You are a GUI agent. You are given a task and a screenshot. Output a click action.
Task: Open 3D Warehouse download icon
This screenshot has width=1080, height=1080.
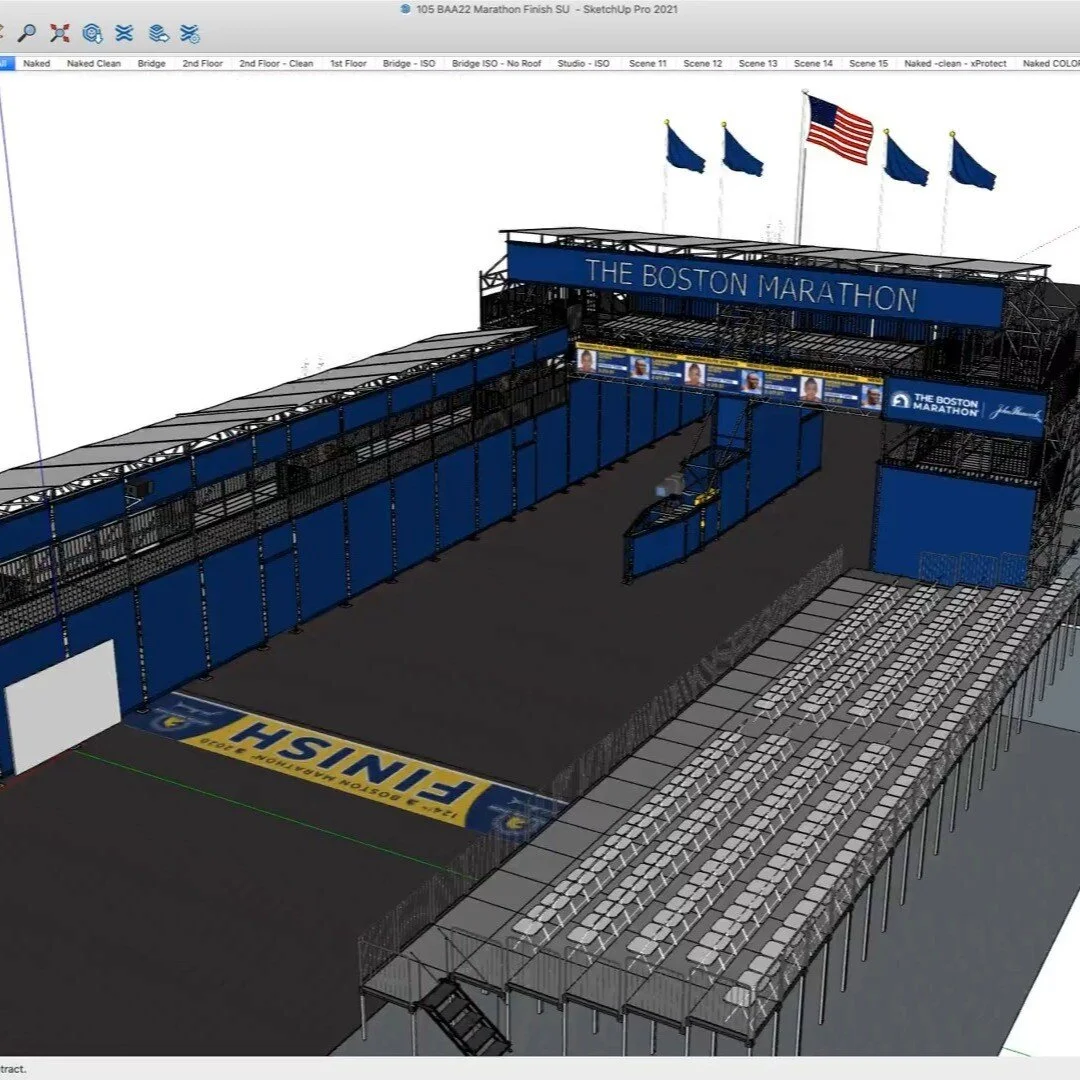(x=92, y=32)
